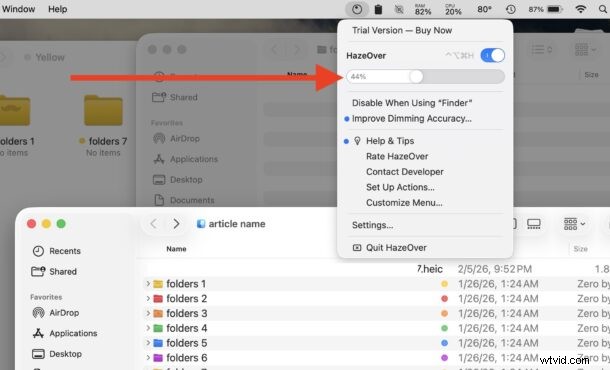Select the folders 6 purple folder row
Viewport: 610px width, 370px height.
[x=377, y=358]
